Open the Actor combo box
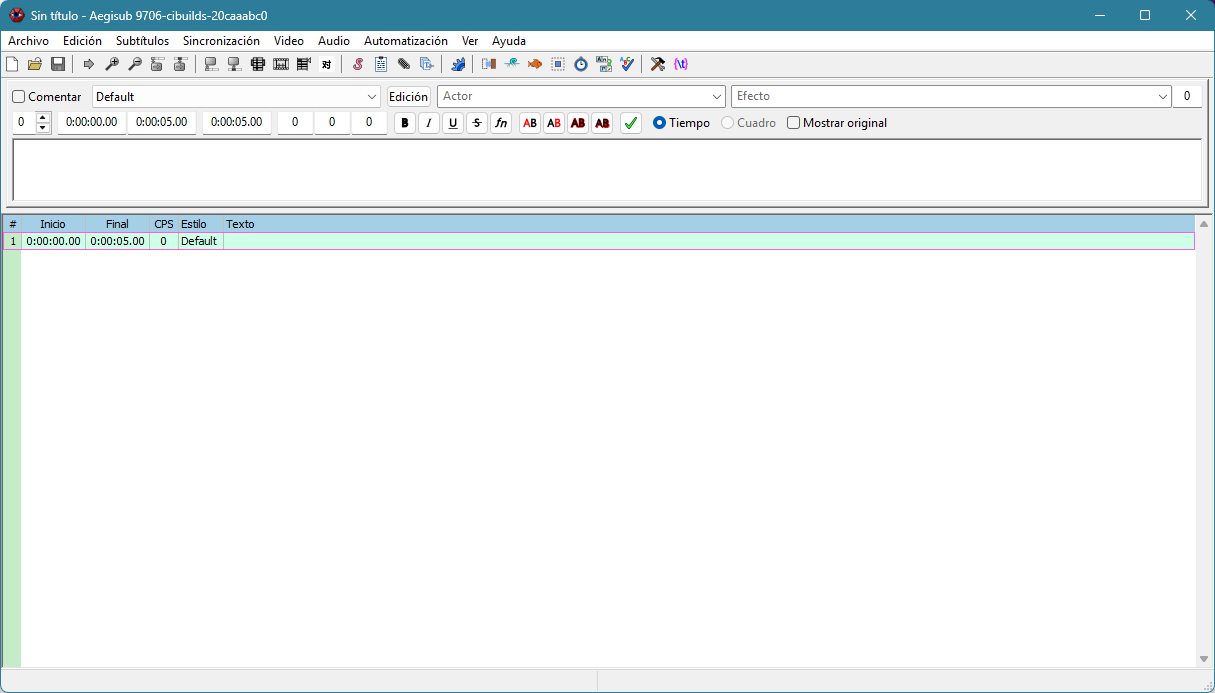1215x693 pixels. point(581,97)
